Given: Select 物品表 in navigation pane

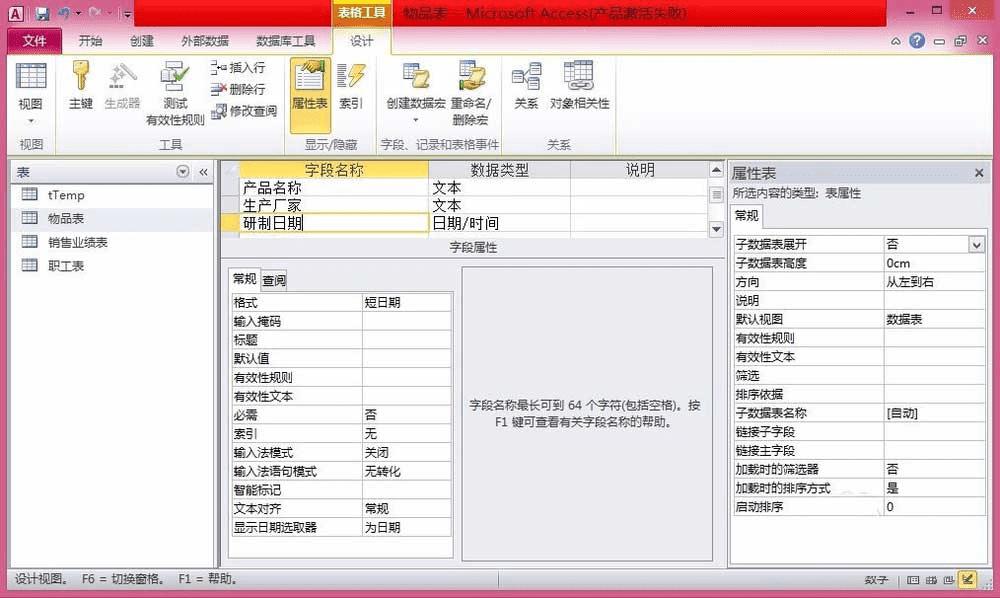Looking at the screenshot, I should pyautogui.click(x=112, y=218).
